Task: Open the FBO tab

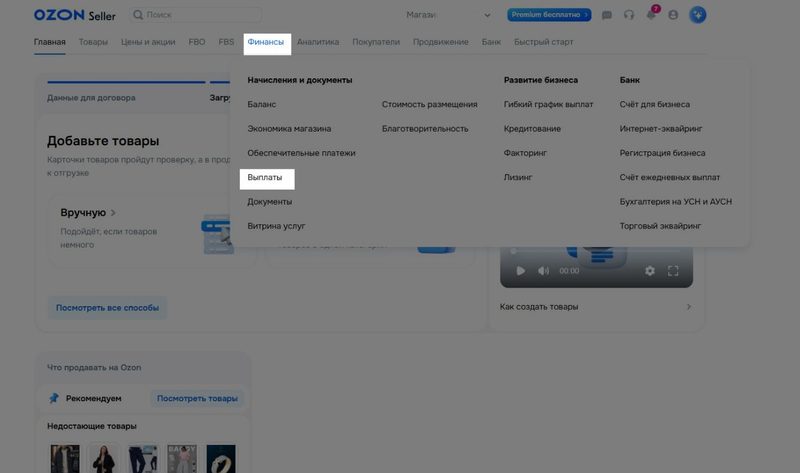Action: pyautogui.click(x=197, y=42)
